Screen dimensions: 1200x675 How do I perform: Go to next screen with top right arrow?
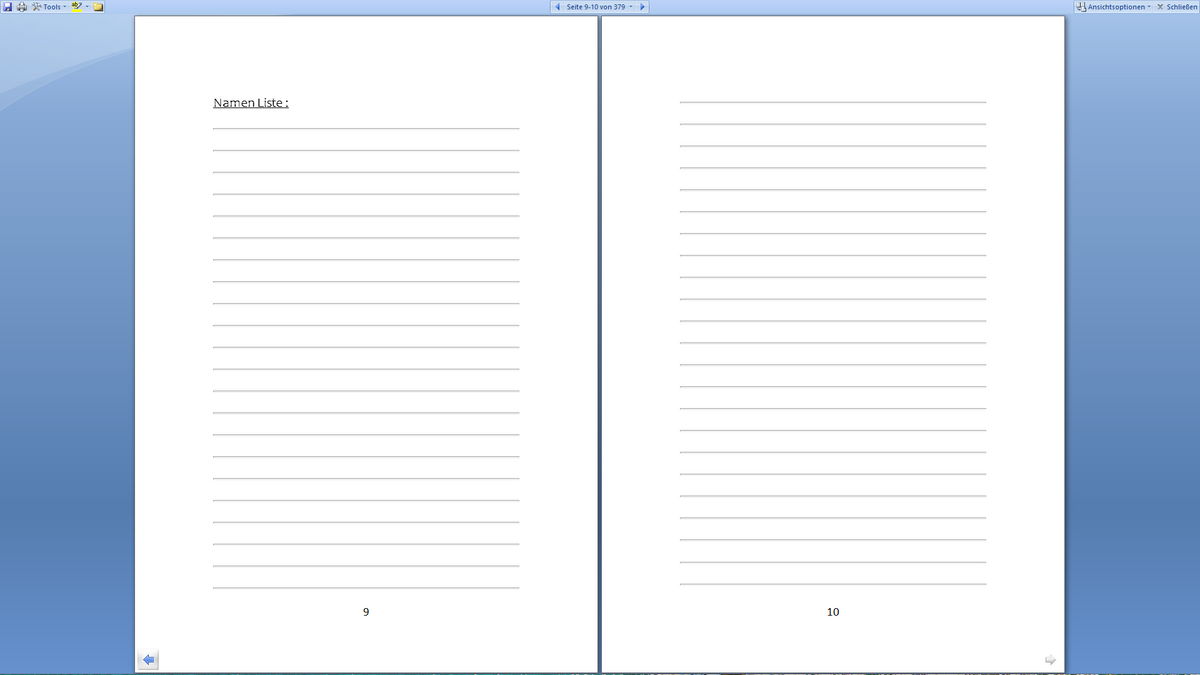pos(642,6)
